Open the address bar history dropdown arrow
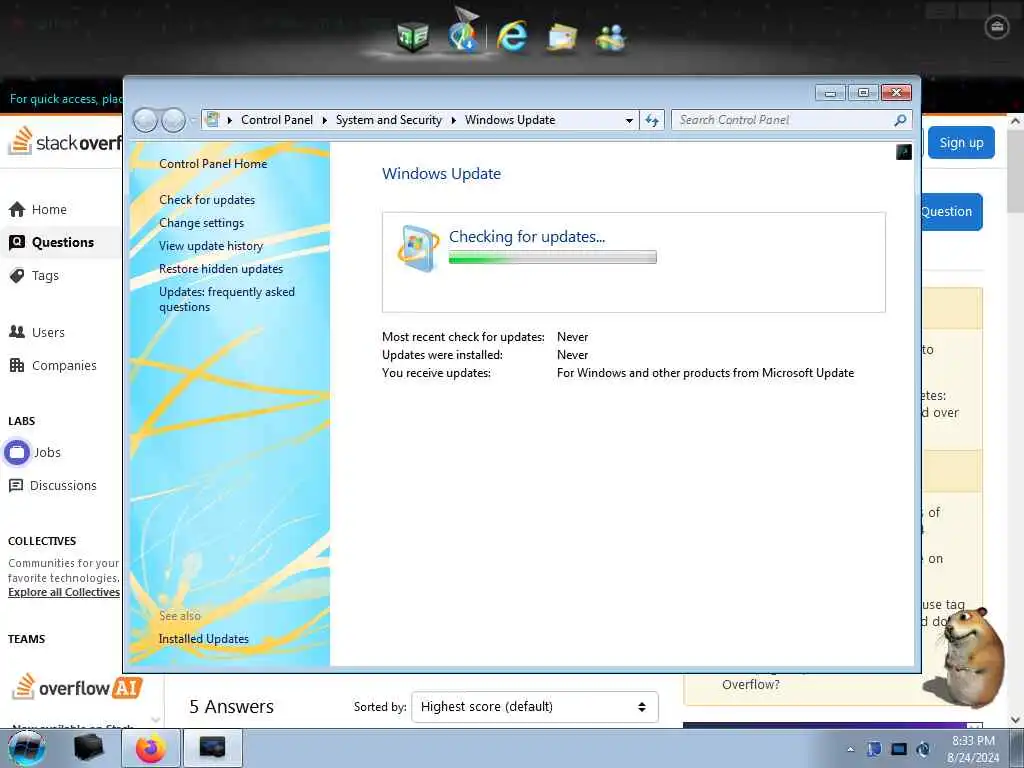 tap(629, 120)
